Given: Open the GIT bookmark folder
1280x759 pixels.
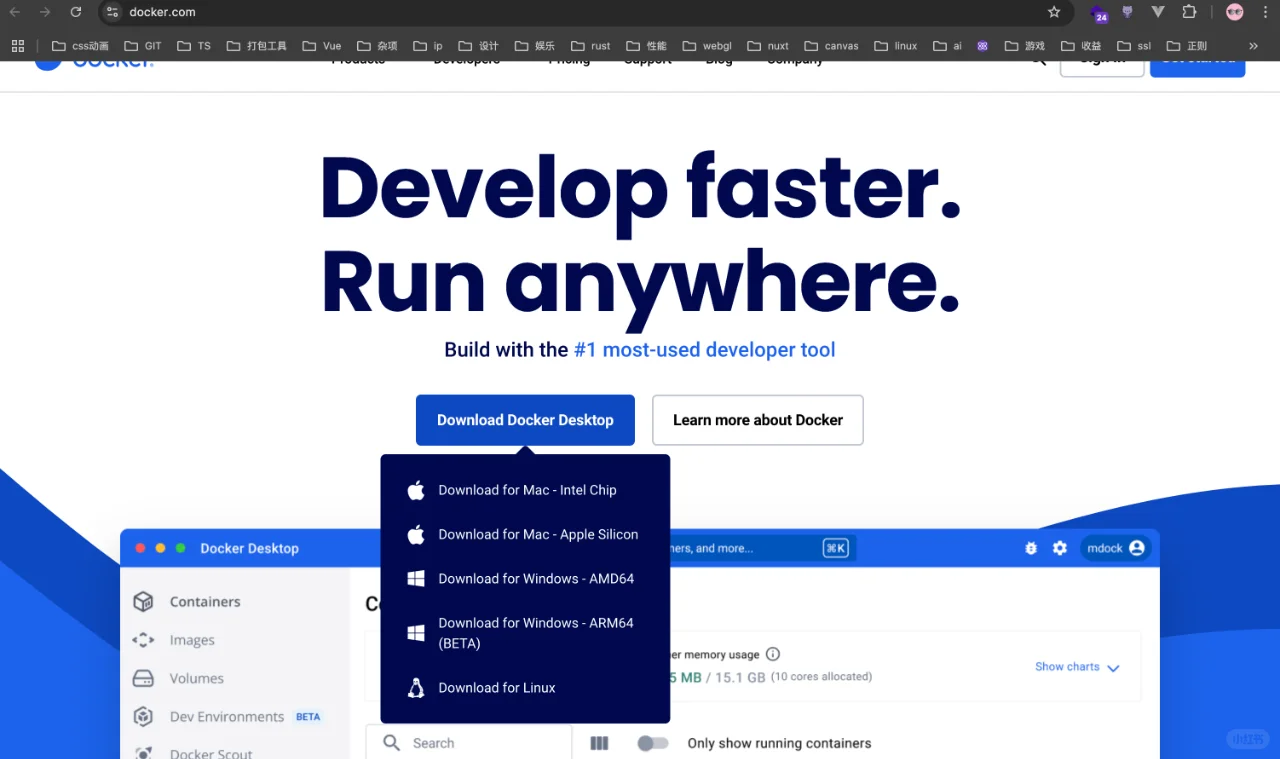Looking at the screenshot, I should pos(143,46).
